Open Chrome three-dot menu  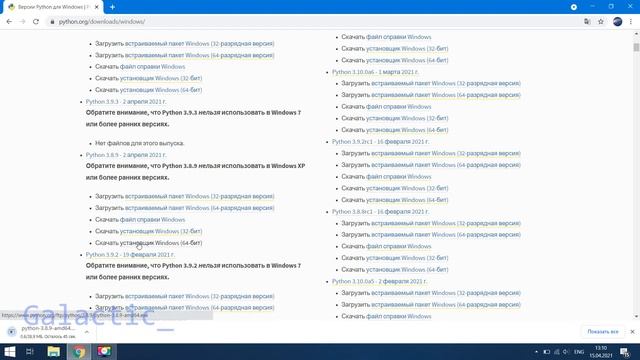pos(631,22)
